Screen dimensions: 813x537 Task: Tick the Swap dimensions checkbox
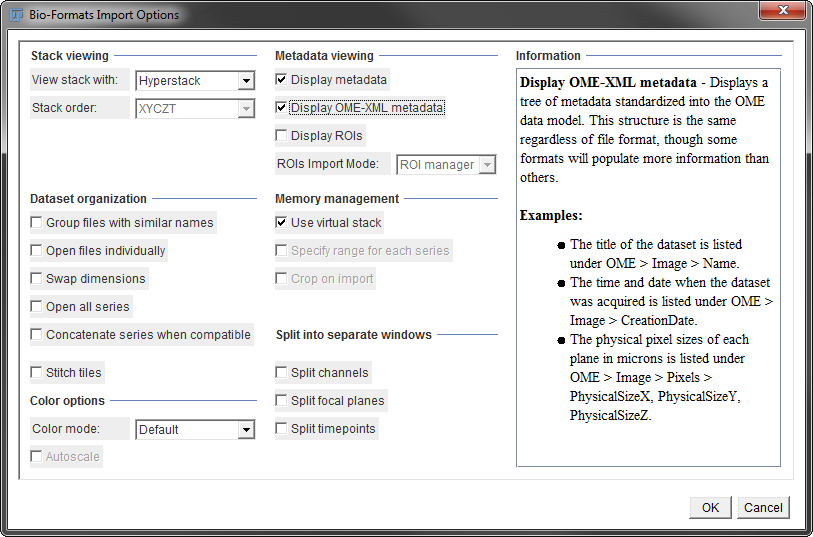click(37, 279)
